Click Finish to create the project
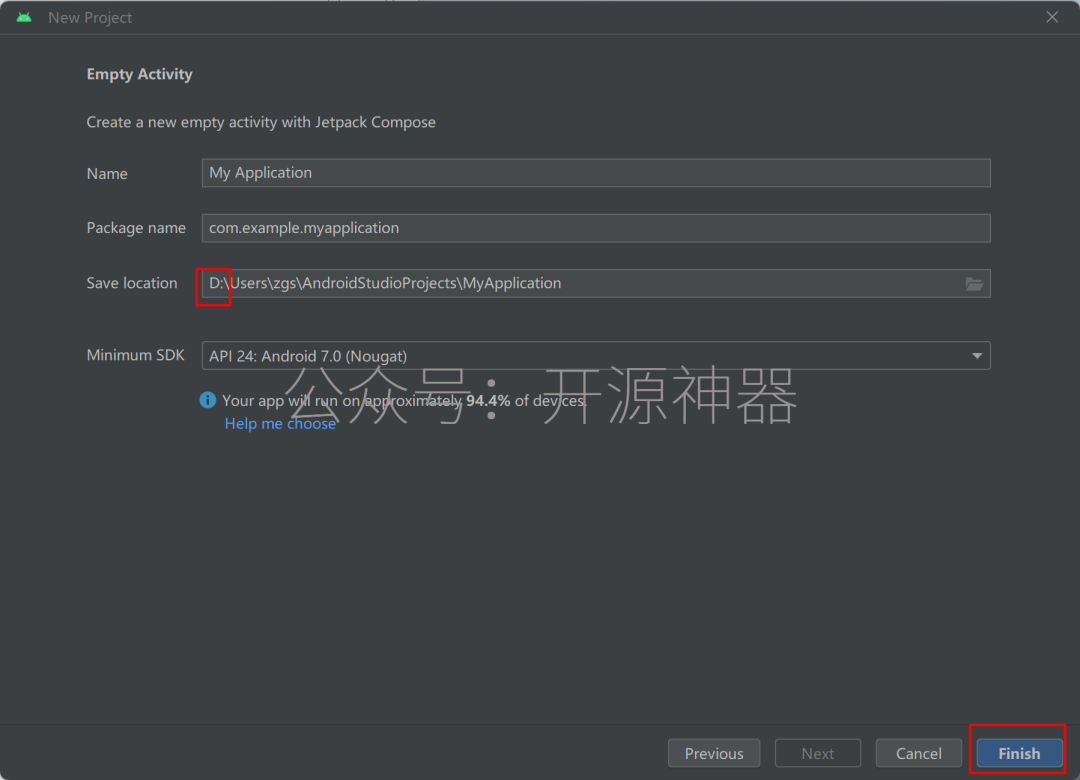Screen dimensions: 1080x780 (x=1019, y=753)
